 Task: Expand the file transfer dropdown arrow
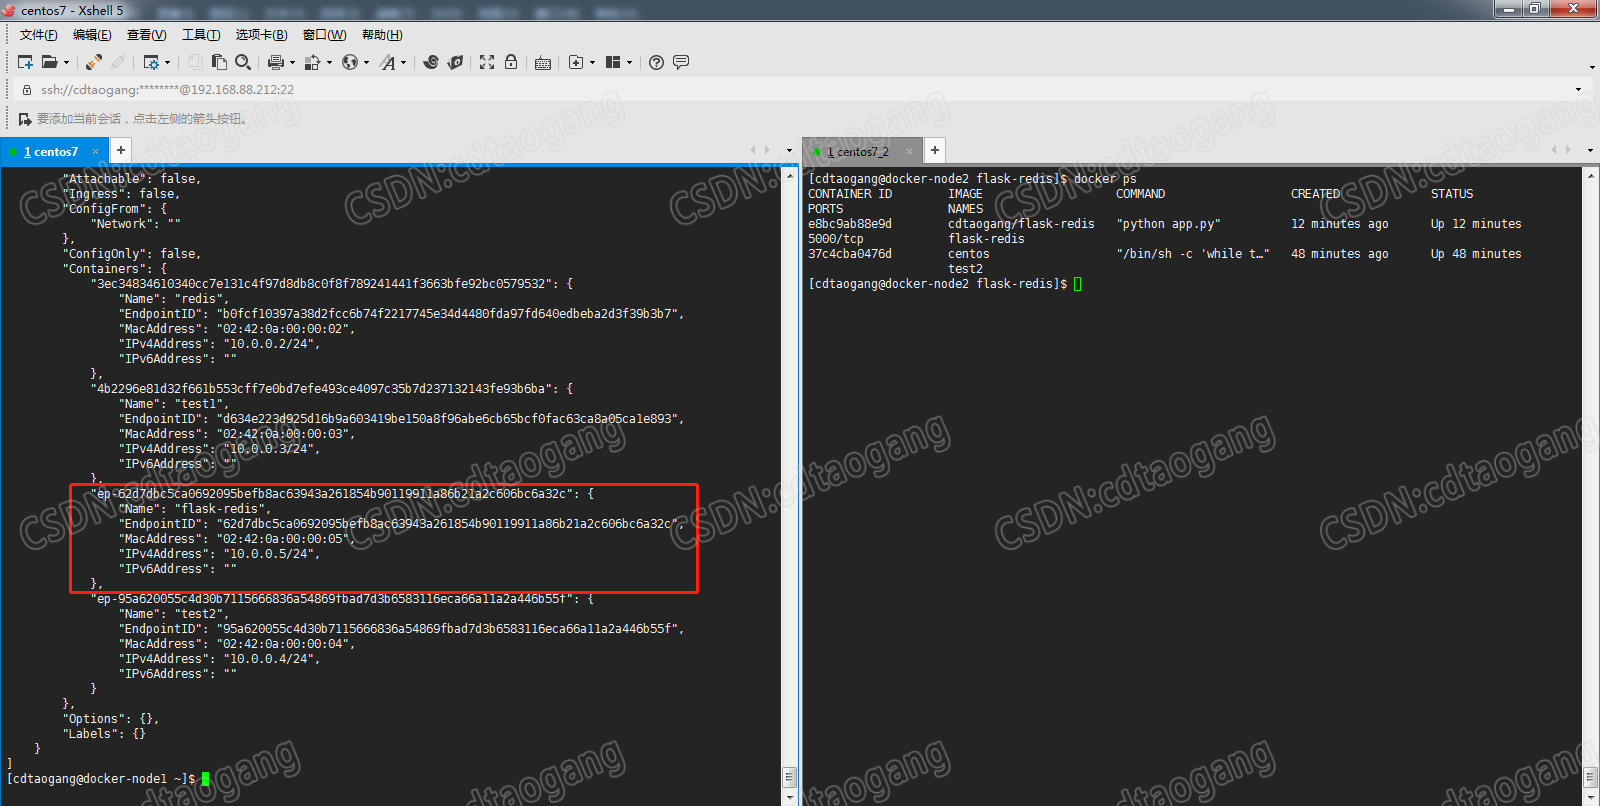[329, 62]
